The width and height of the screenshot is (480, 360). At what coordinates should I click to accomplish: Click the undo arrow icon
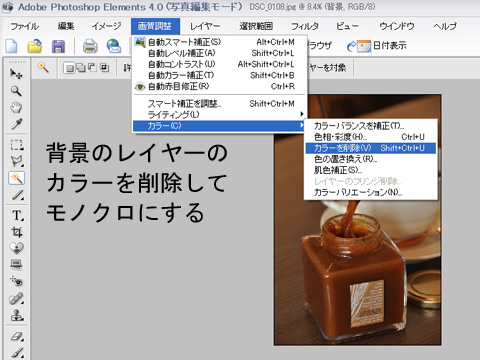[351, 46]
